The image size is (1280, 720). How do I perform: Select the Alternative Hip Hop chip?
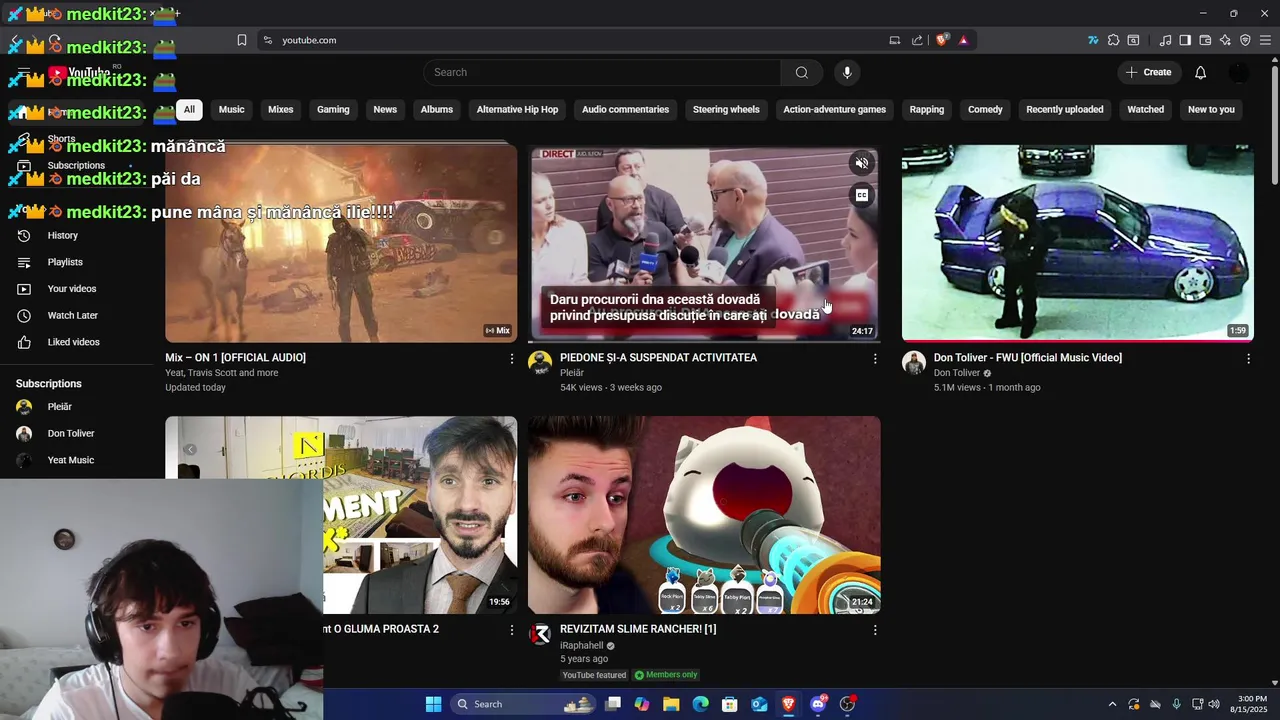tap(517, 110)
